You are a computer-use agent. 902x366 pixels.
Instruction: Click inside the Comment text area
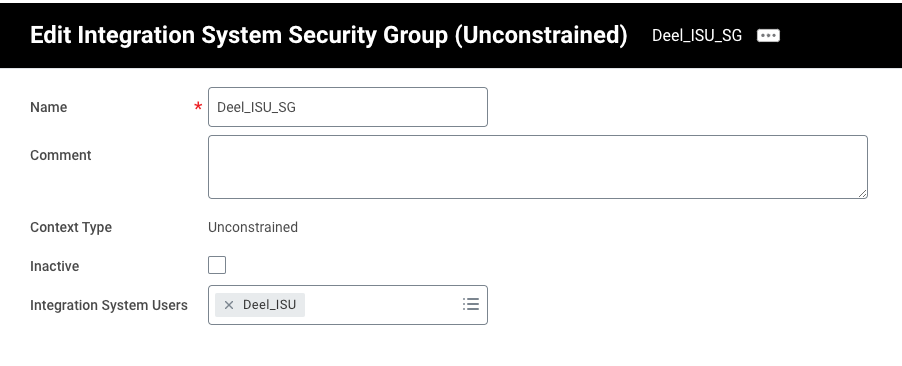click(538, 167)
